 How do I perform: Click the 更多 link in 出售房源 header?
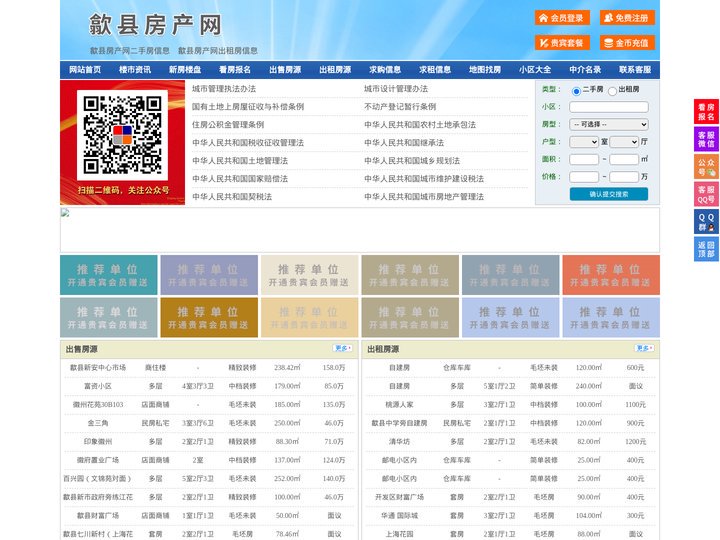pos(343,349)
